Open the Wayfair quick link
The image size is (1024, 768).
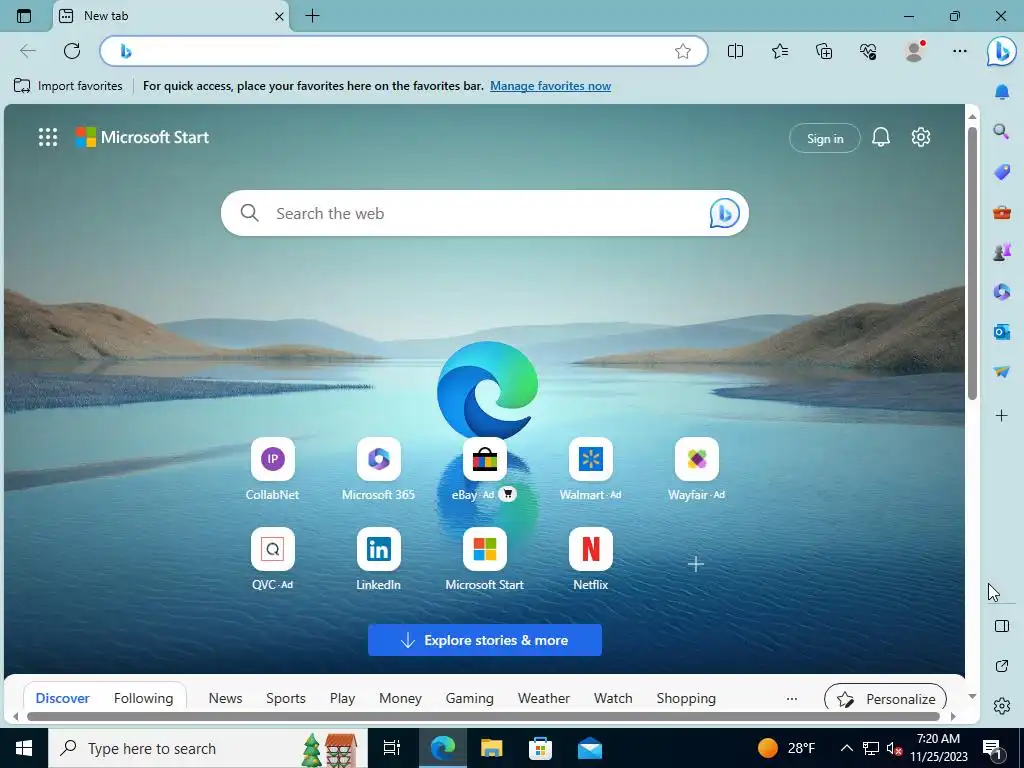pyautogui.click(x=696, y=470)
